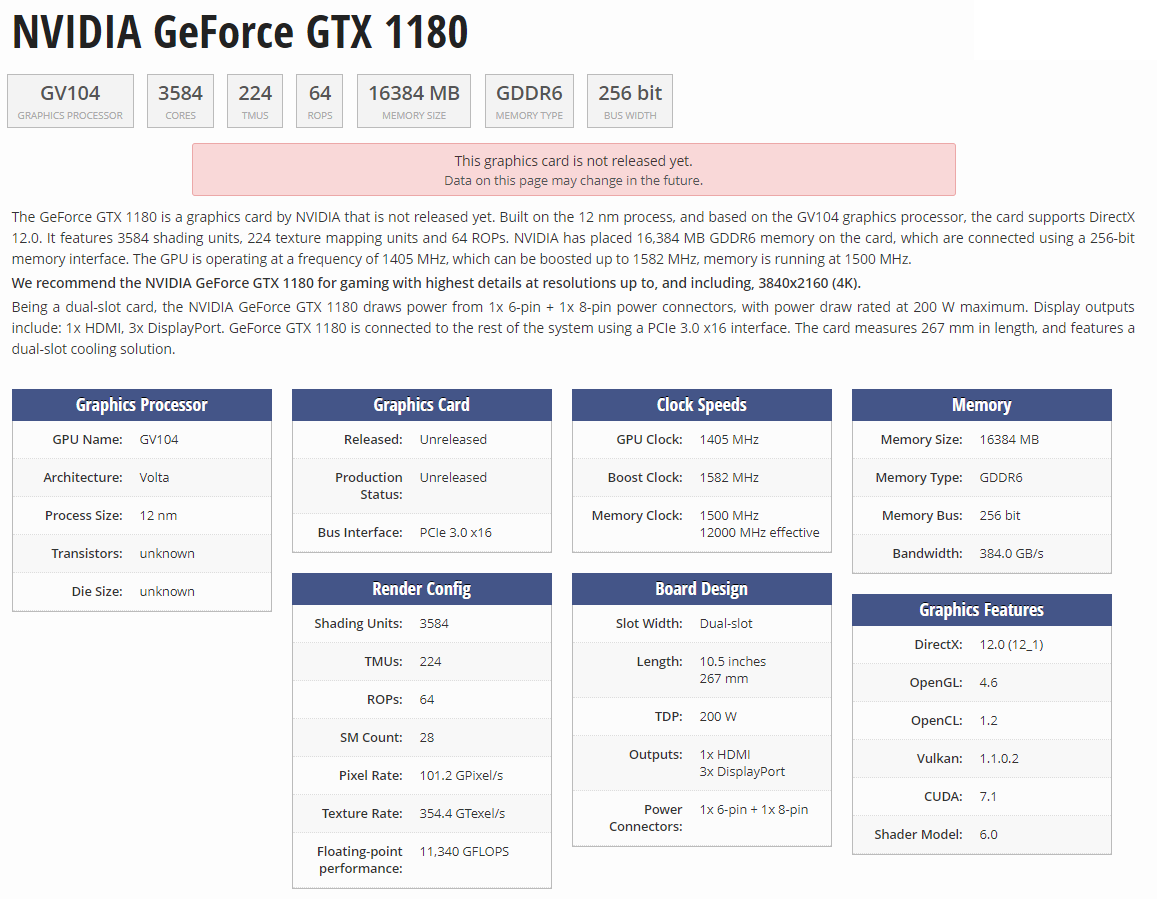The height and width of the screenshot is (904, 1157).
Task: Click the CUDA value 7.1
Action: click(x=987, y=797)
